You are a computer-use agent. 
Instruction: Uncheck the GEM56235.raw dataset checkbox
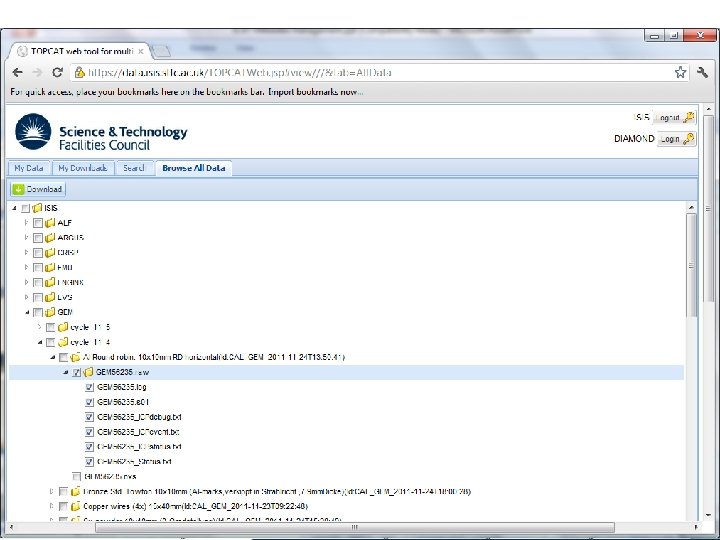pos(76,372)
